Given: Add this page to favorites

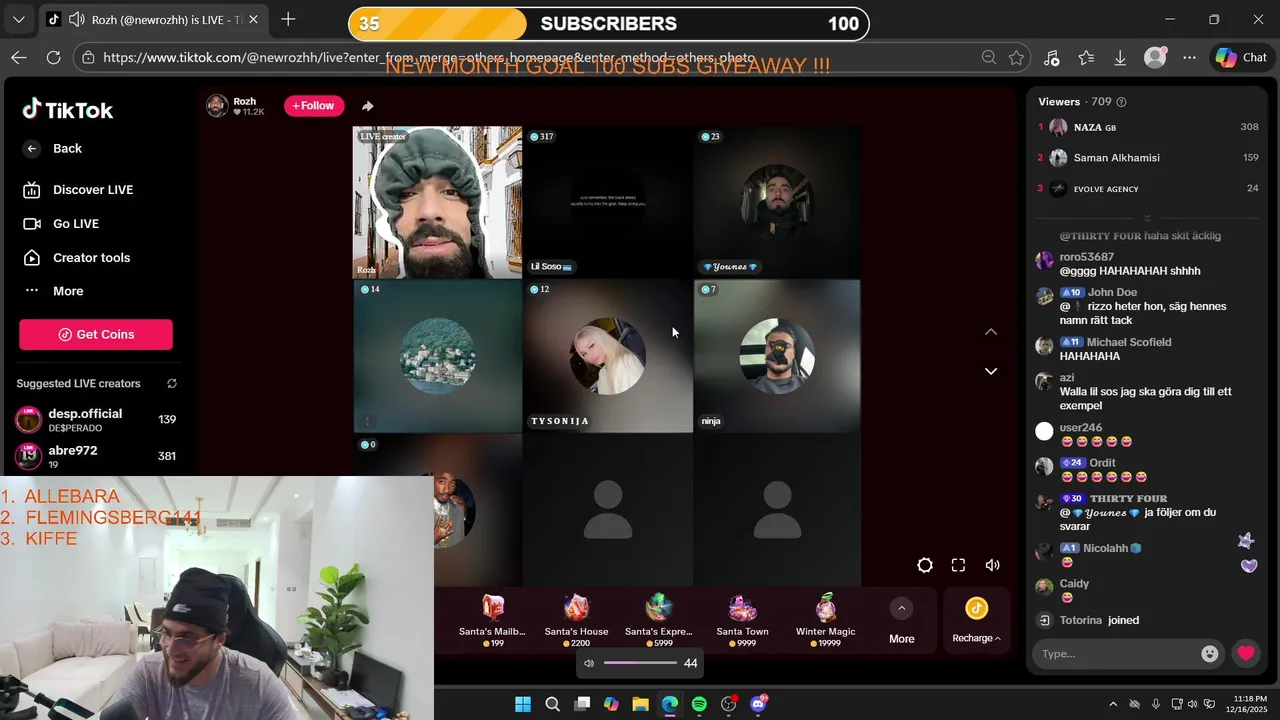Looking at the screenshot, I should tap(1016, 58).
